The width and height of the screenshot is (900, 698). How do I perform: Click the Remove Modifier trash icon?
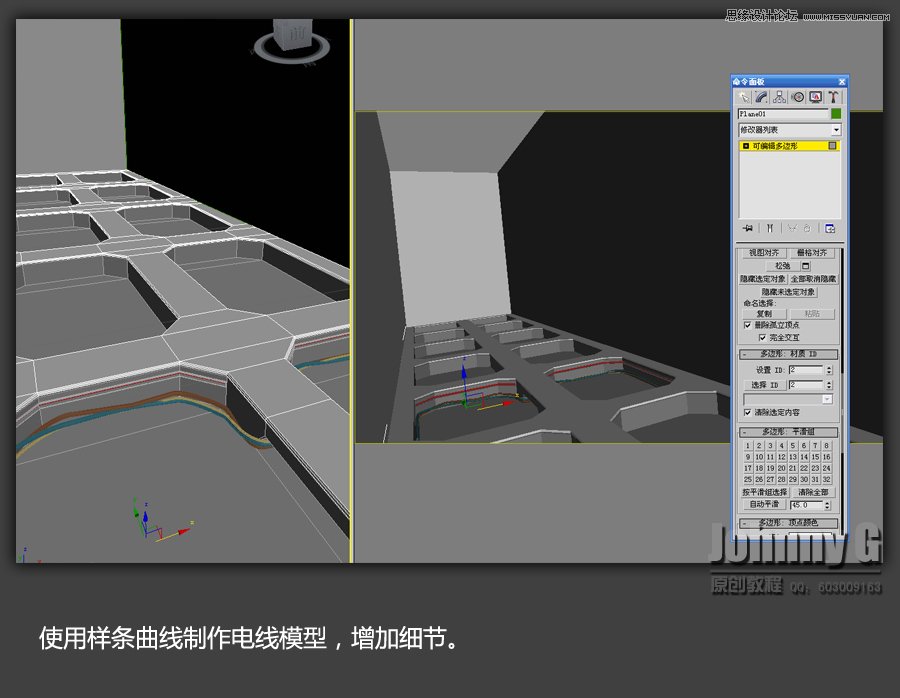(806, 226)
